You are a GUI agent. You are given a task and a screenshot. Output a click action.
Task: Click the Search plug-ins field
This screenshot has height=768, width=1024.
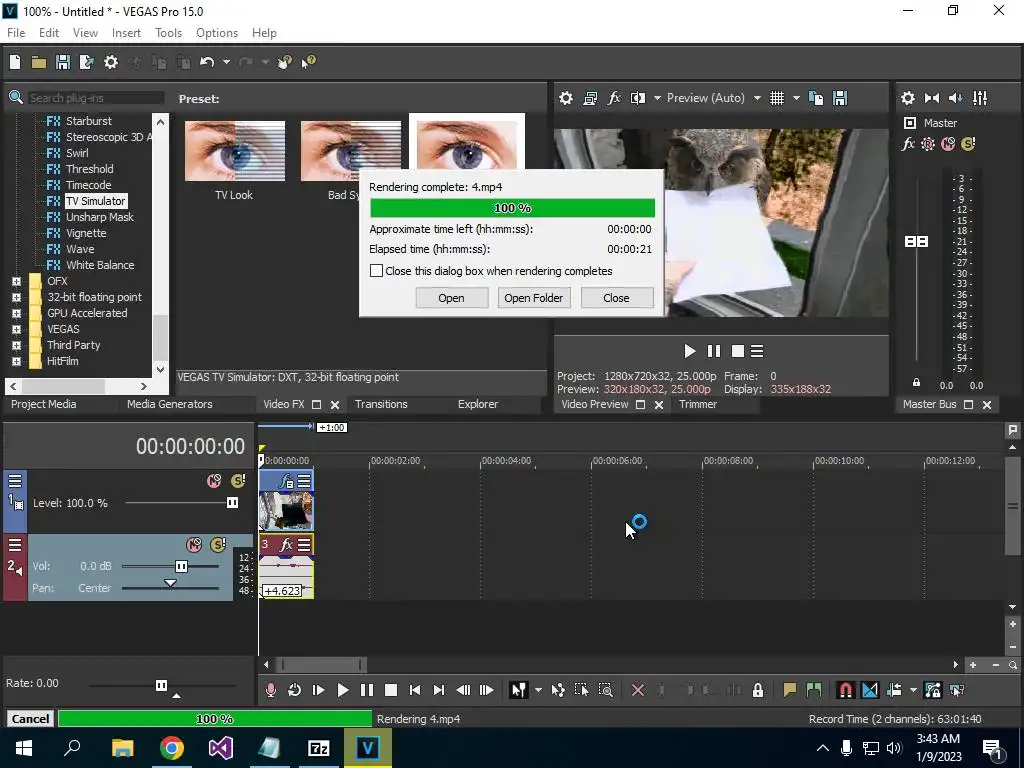point(96,98)
